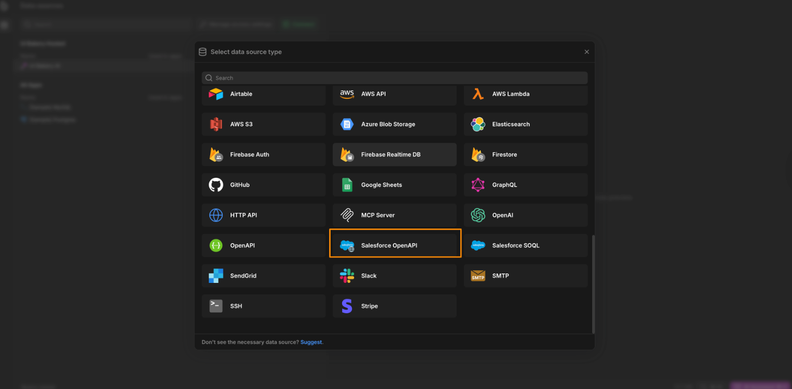Click the Firebase Auth label
The height and width of the screenshot is (389, 792).
pyautogui.click(x=250, y=155)
